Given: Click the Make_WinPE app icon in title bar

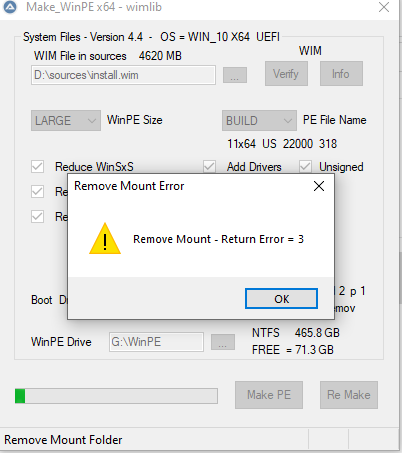Looking at the screenshot, I should coord(10,7).
